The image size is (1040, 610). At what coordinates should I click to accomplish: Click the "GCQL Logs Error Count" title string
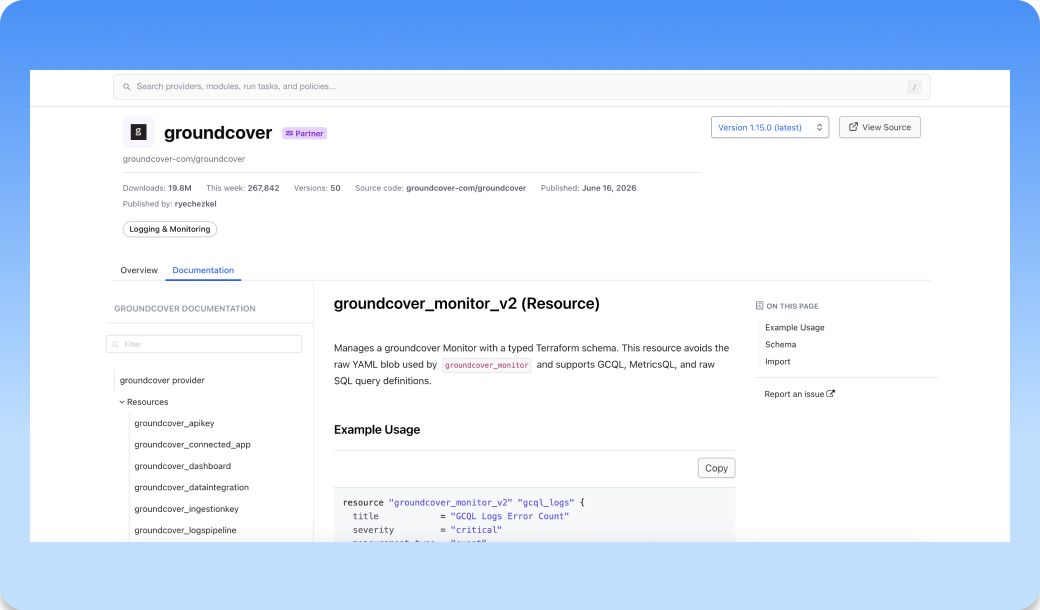tap(509, 517)
